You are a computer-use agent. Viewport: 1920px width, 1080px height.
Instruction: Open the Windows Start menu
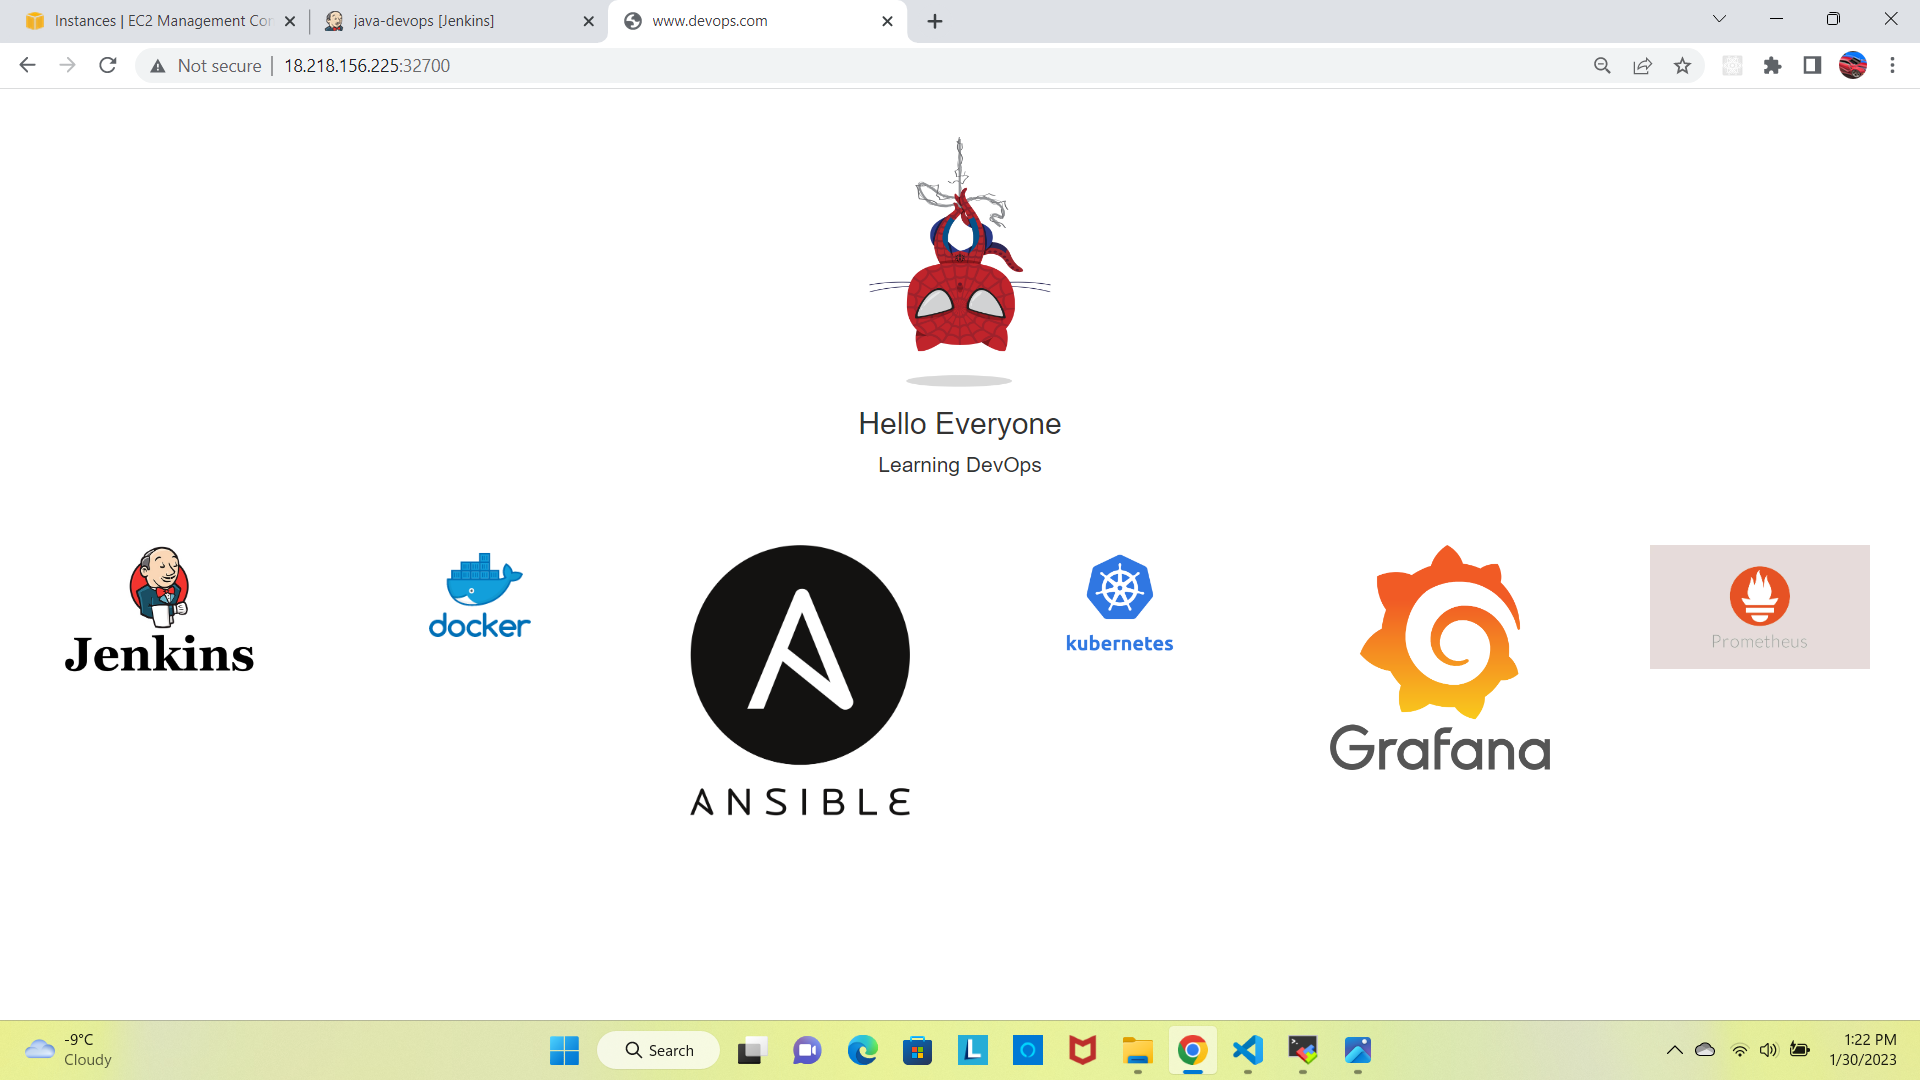(x=564, y=1050)
